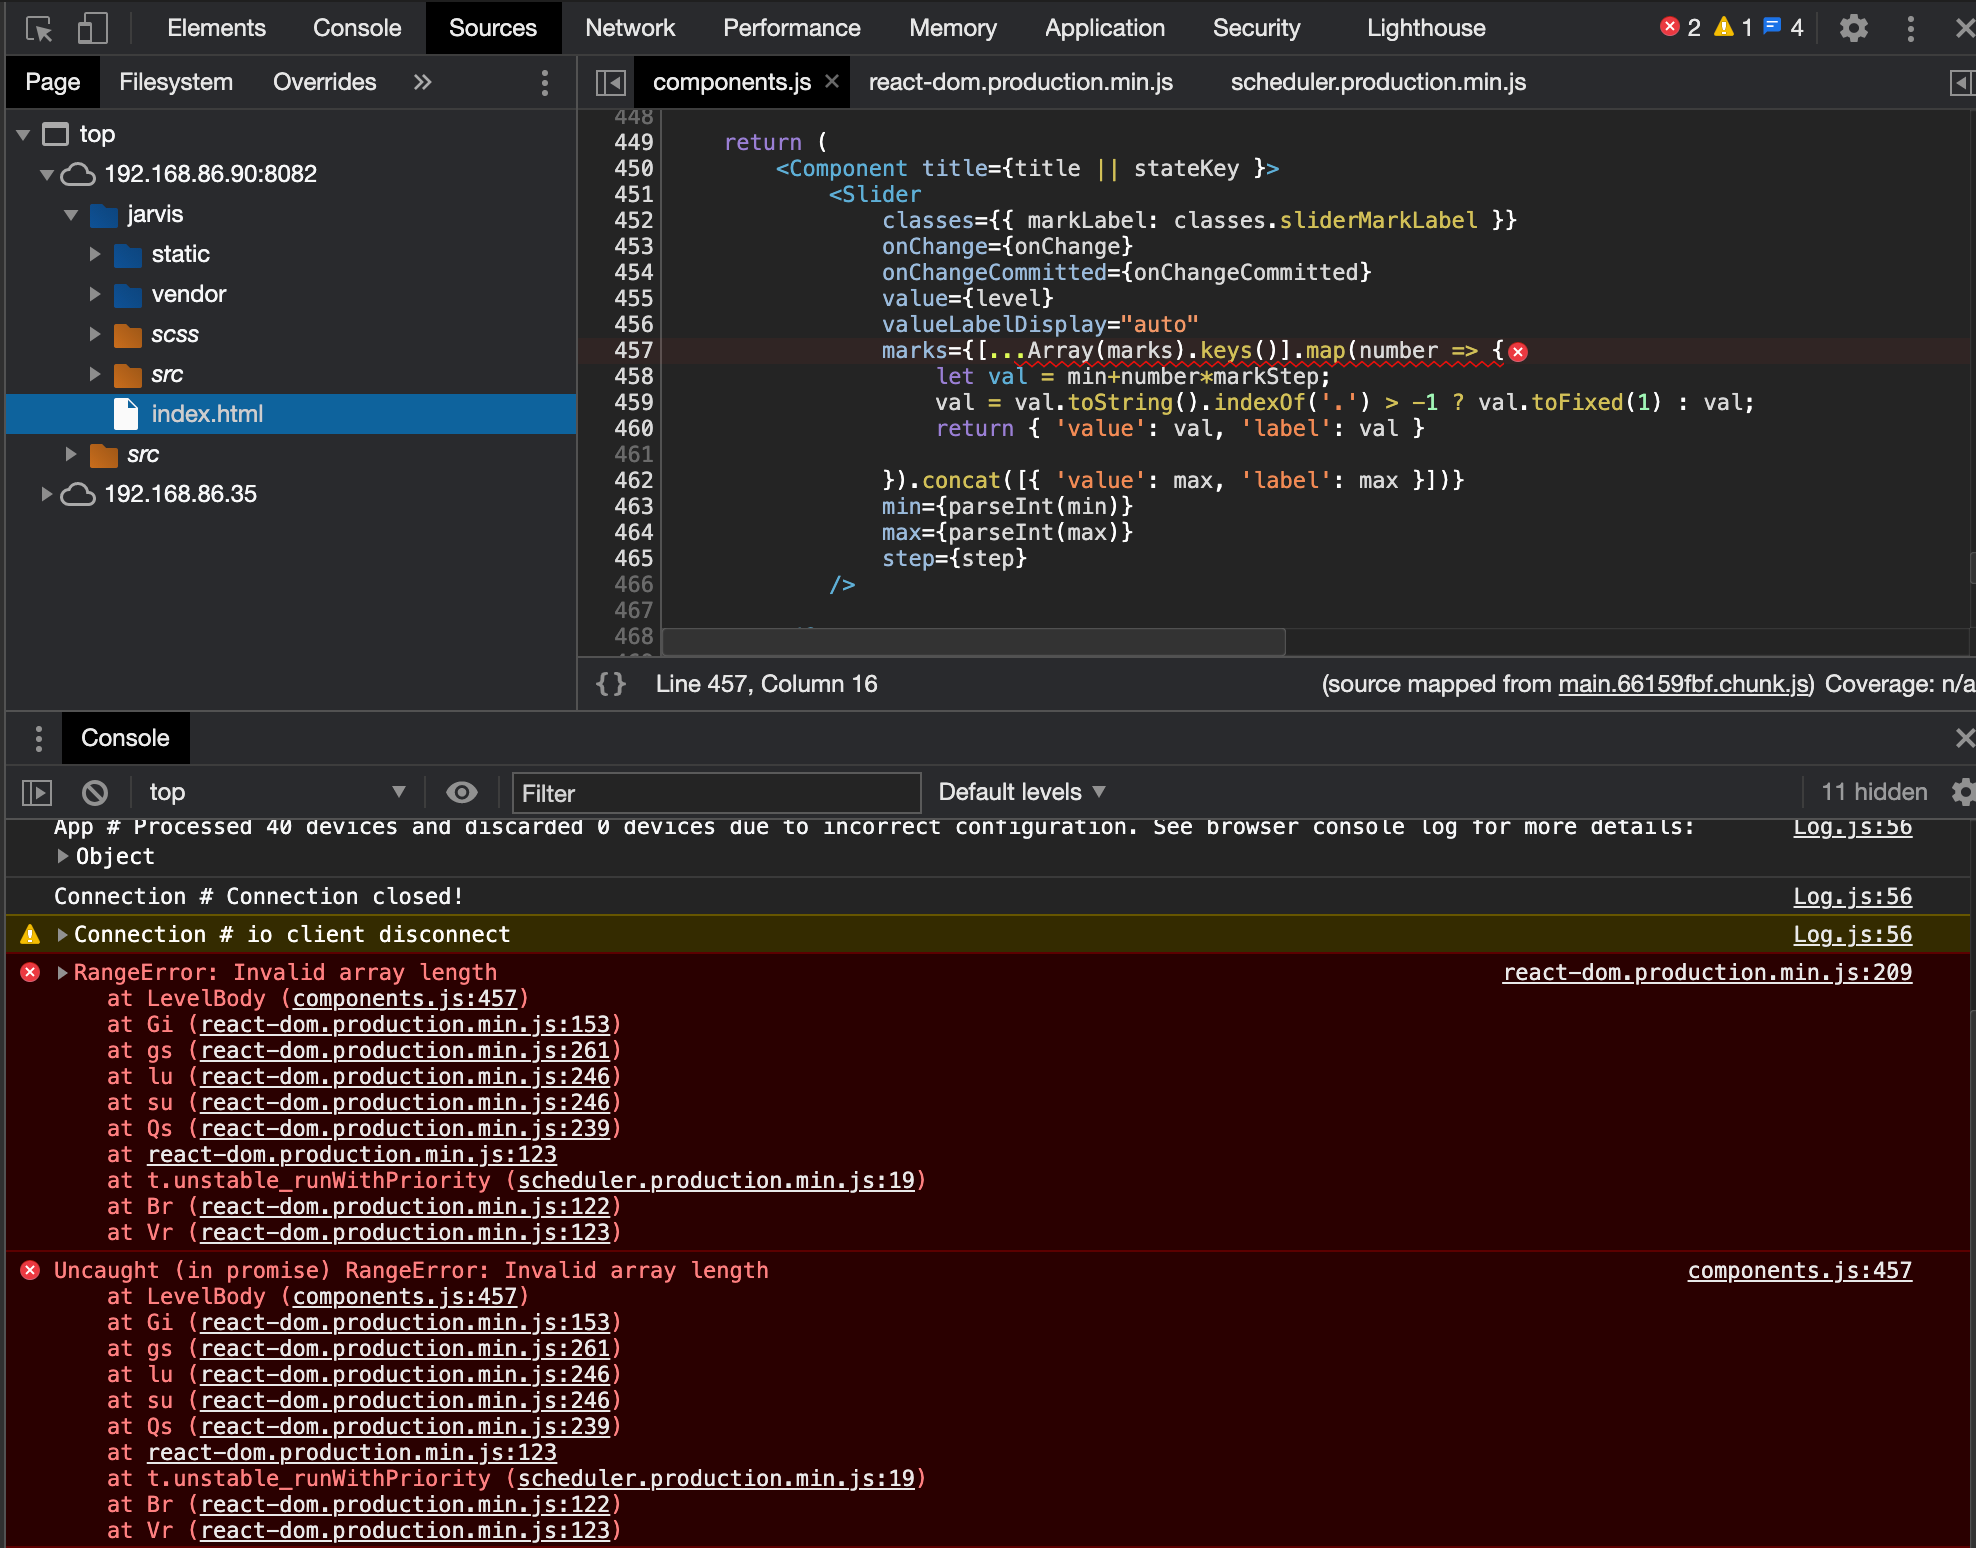The width and height of the screenshot is (1976, 1548).
Task: Click the console Filter input field
Action: click(716, 793)
